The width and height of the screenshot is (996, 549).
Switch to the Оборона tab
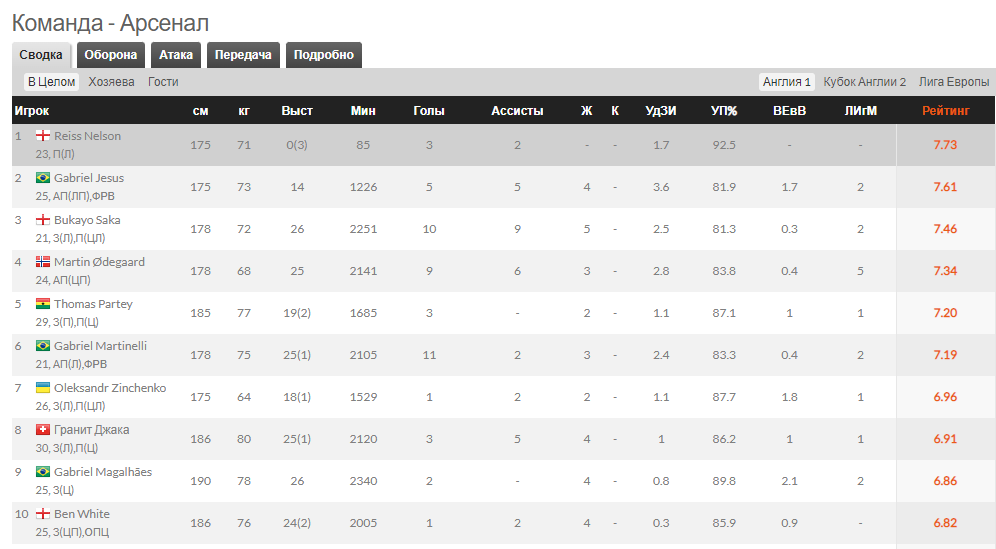(110, 55)
